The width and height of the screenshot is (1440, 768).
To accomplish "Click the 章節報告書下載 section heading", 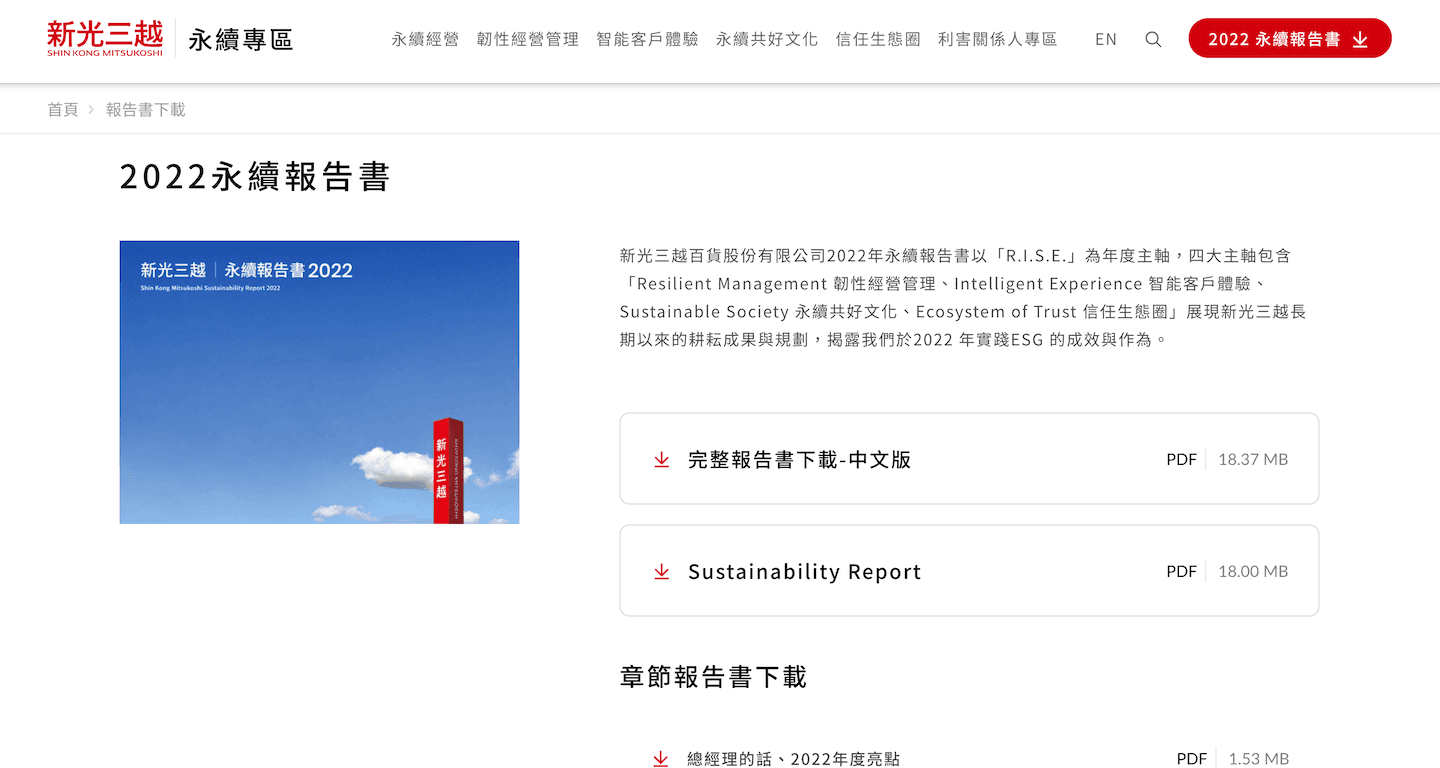I will click(713, 677).
